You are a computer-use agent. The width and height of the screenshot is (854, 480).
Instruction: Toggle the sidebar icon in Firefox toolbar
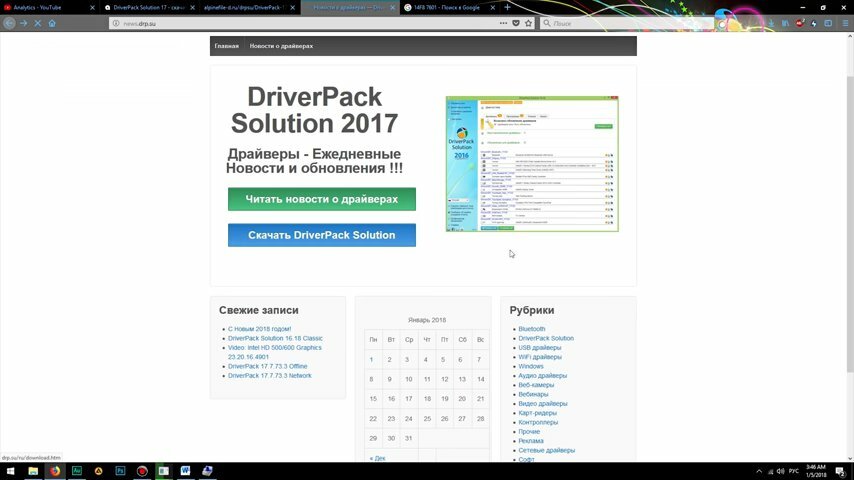pyautogui.click(x=828, y=23)
